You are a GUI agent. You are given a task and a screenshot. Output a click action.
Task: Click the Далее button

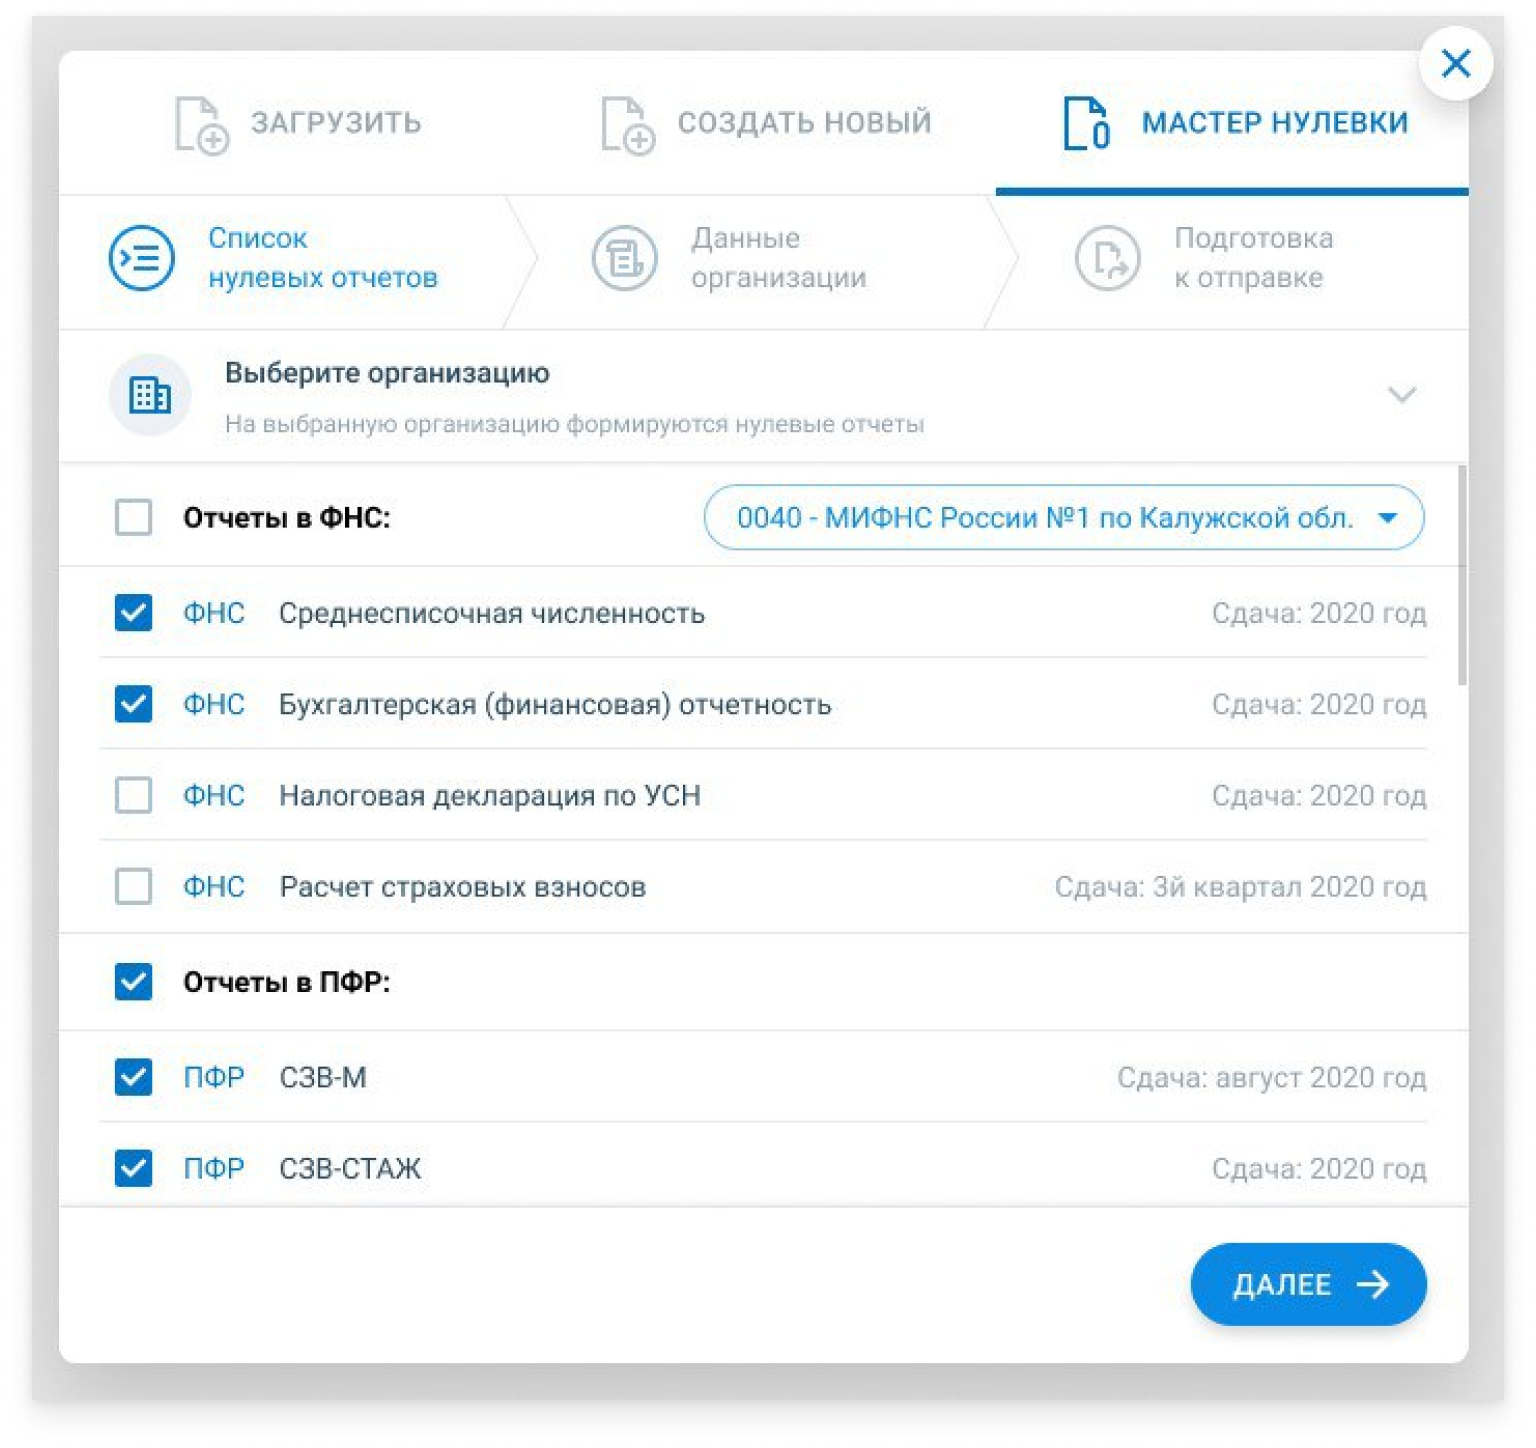[x=1308, y=1284]
